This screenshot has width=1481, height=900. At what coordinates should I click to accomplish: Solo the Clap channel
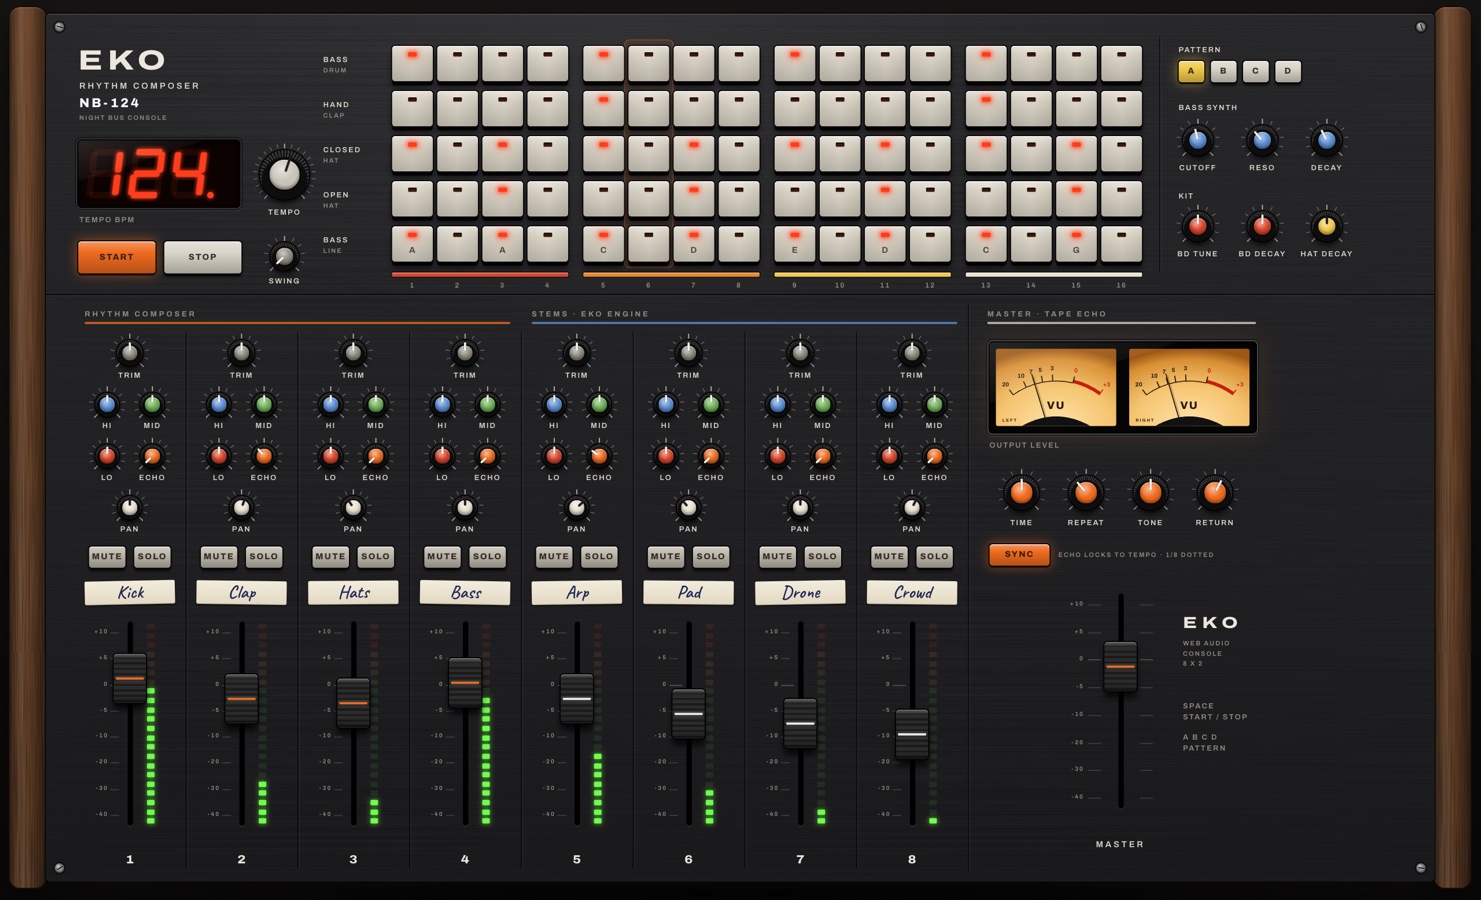point(264,556)
